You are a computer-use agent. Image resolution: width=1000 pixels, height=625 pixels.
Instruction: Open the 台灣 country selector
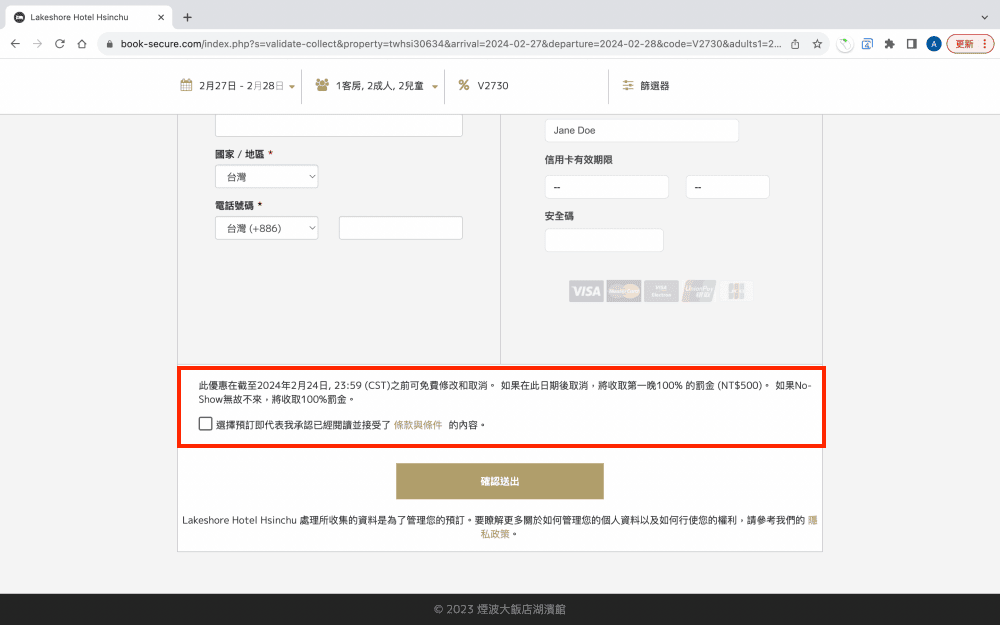pyautogui.click(x=266, y=176)
